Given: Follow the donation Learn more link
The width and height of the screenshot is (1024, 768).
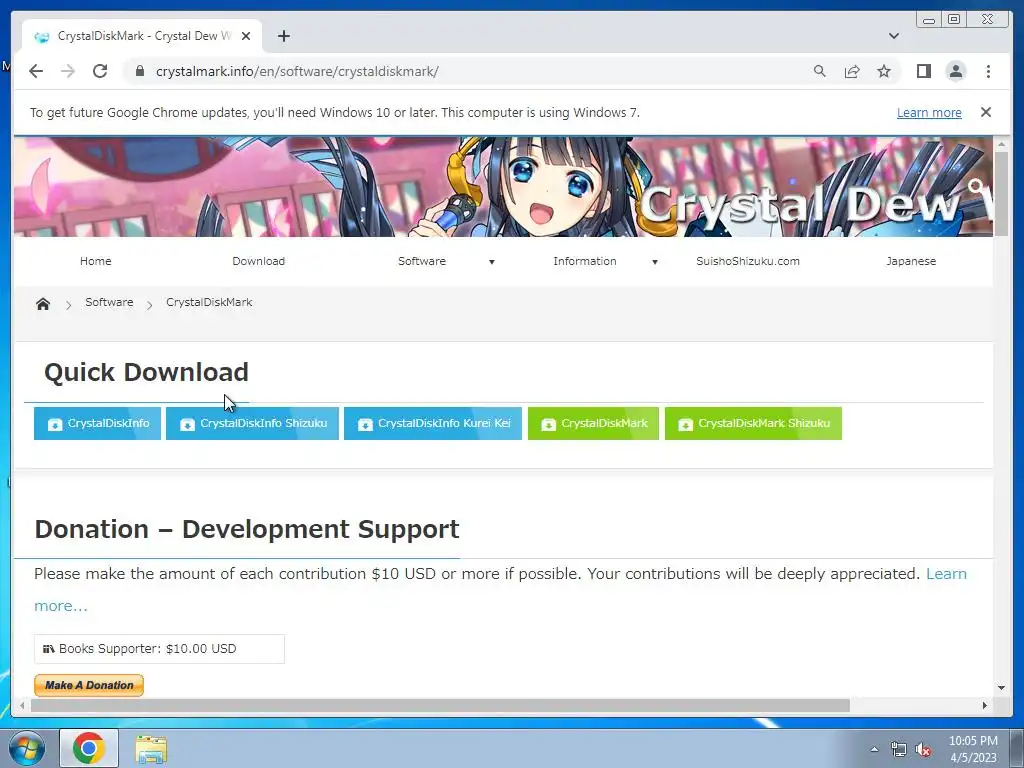Looking at the screenshot, I should pos(946,573).
